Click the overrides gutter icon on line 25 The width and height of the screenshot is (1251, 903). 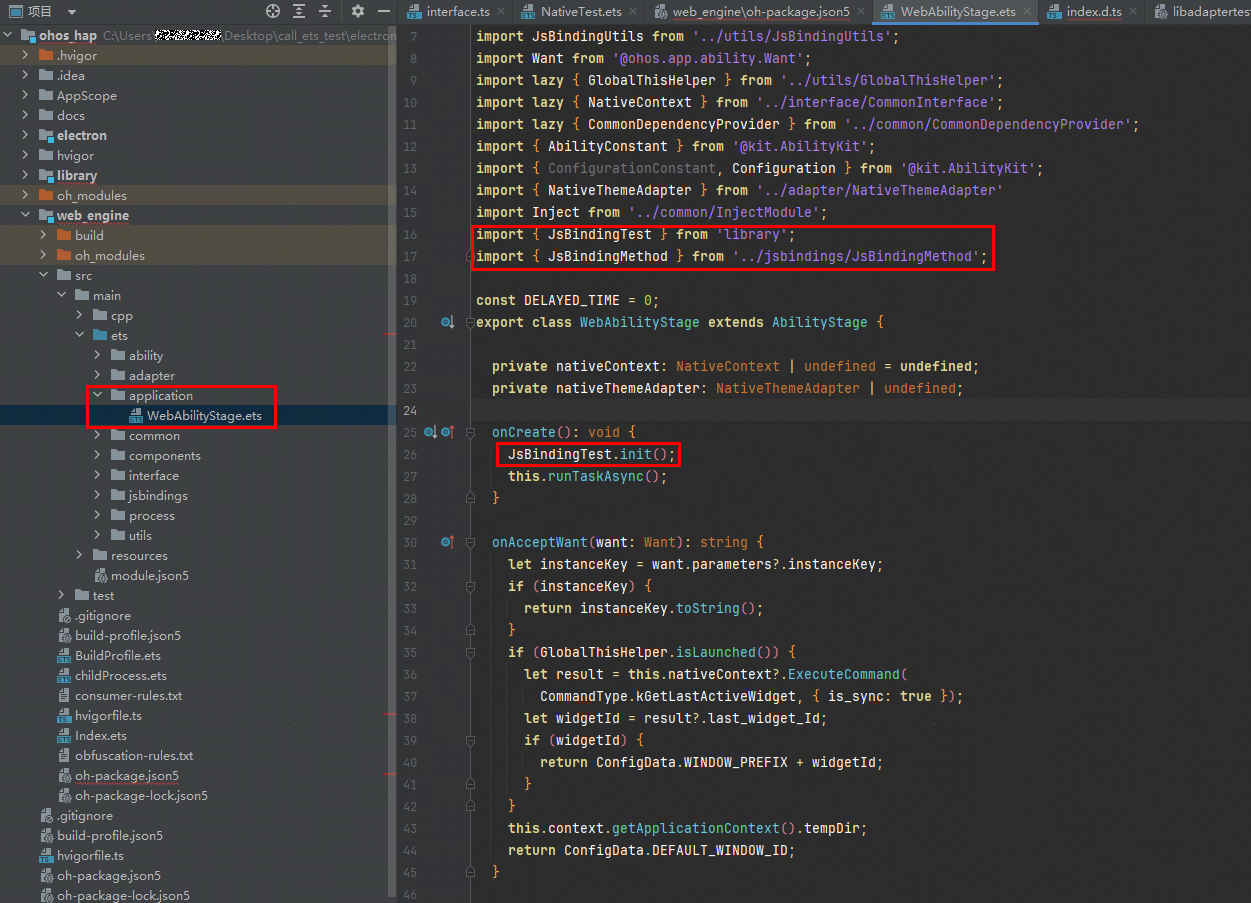click(x=447, y=432)
